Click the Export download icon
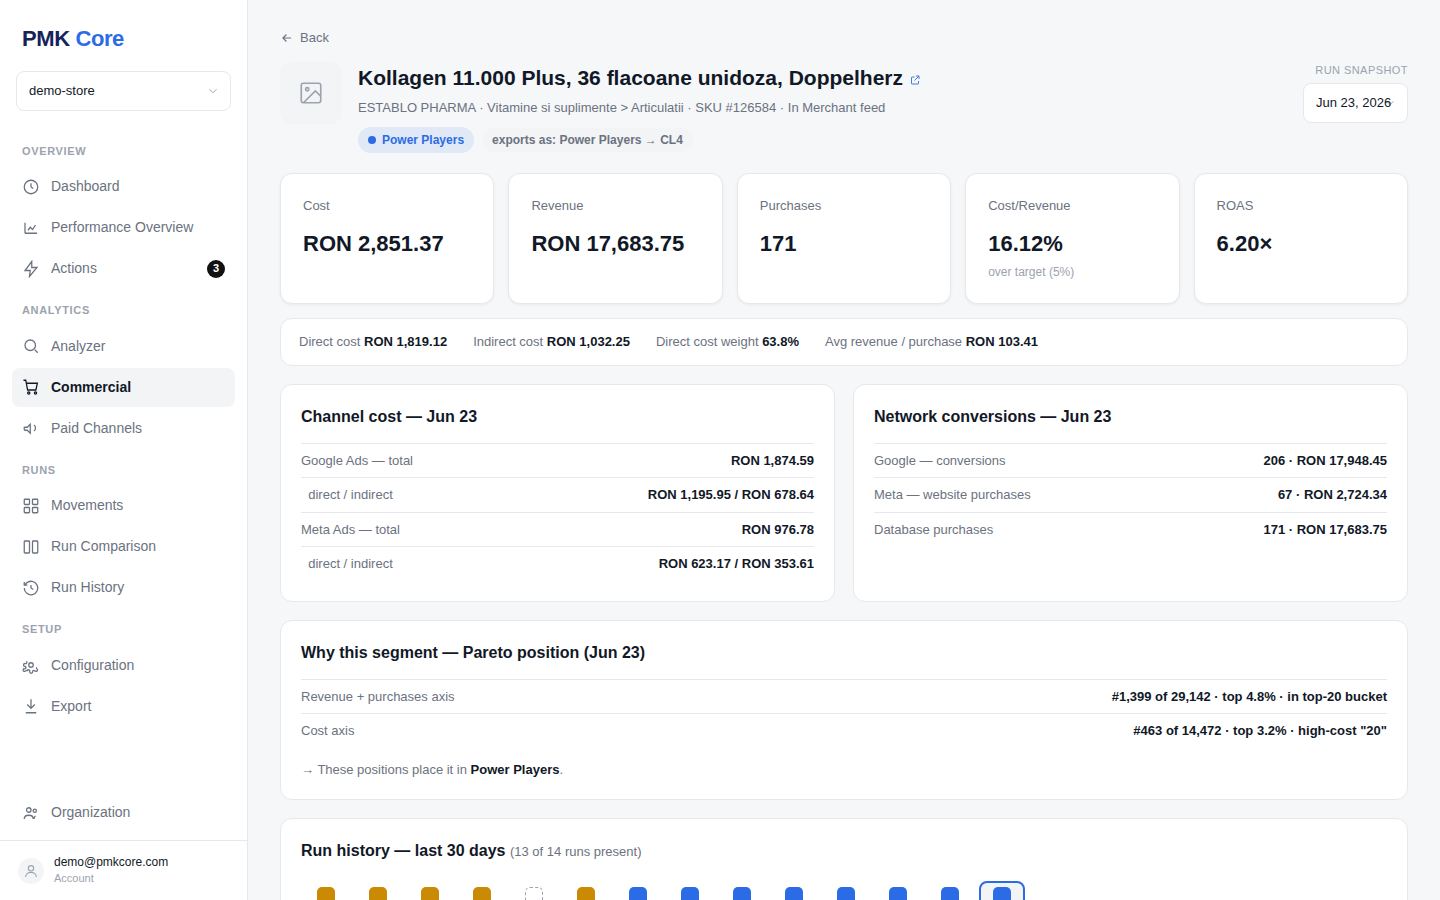This screenshot has height=900, width=1440. (31, 707)
